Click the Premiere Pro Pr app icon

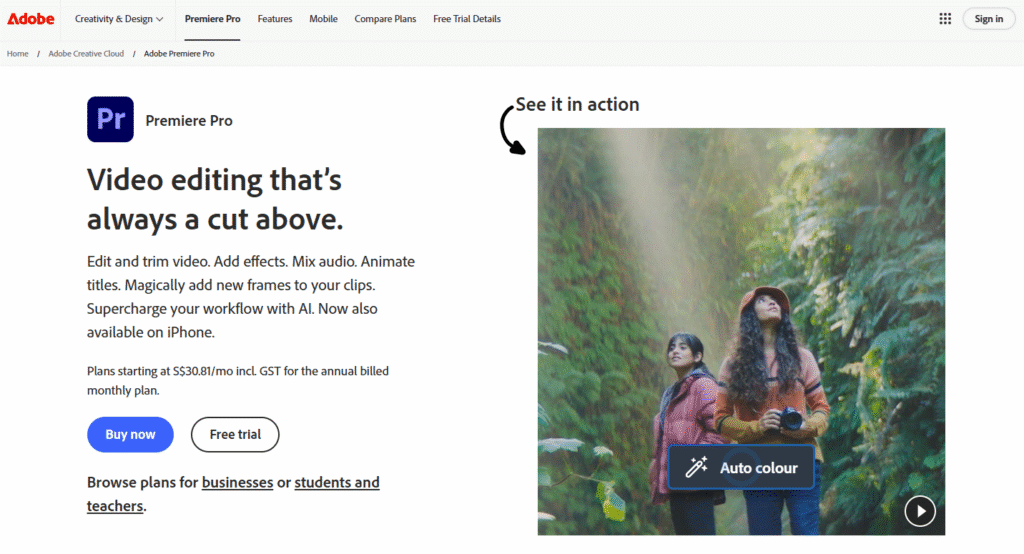point(110,120)
